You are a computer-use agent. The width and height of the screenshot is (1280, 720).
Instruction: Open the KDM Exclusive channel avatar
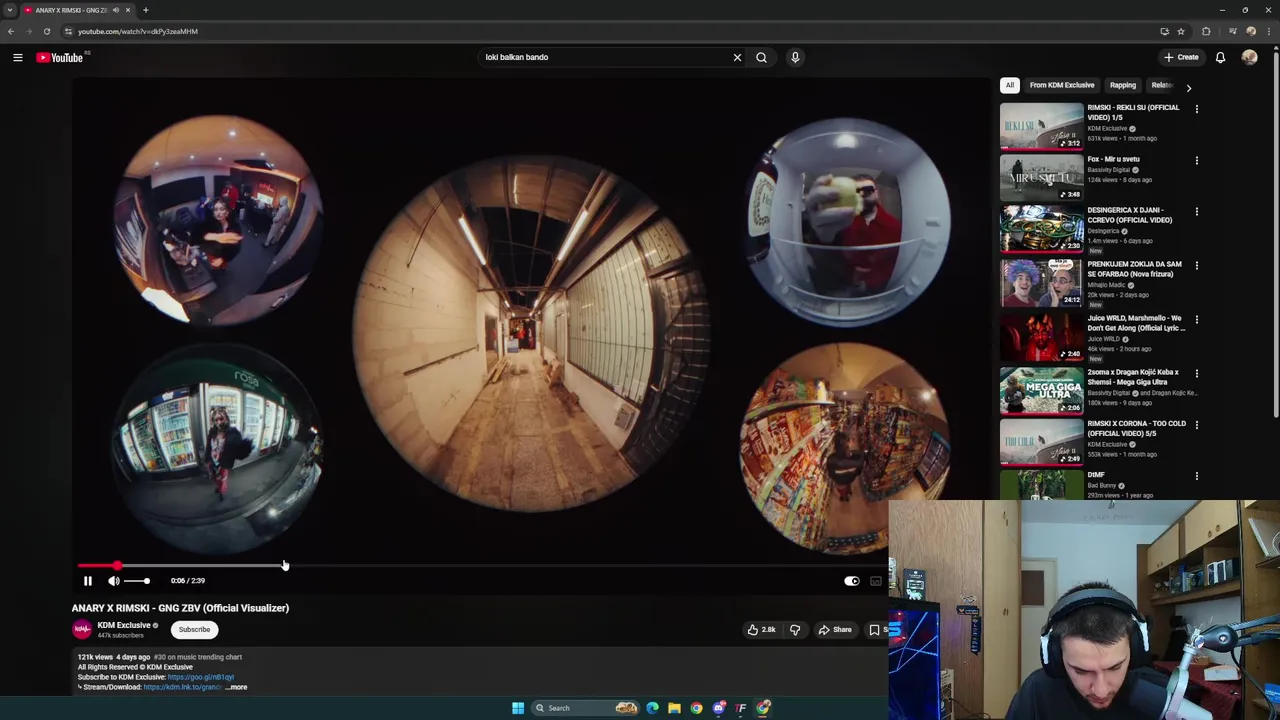(82, 629)
